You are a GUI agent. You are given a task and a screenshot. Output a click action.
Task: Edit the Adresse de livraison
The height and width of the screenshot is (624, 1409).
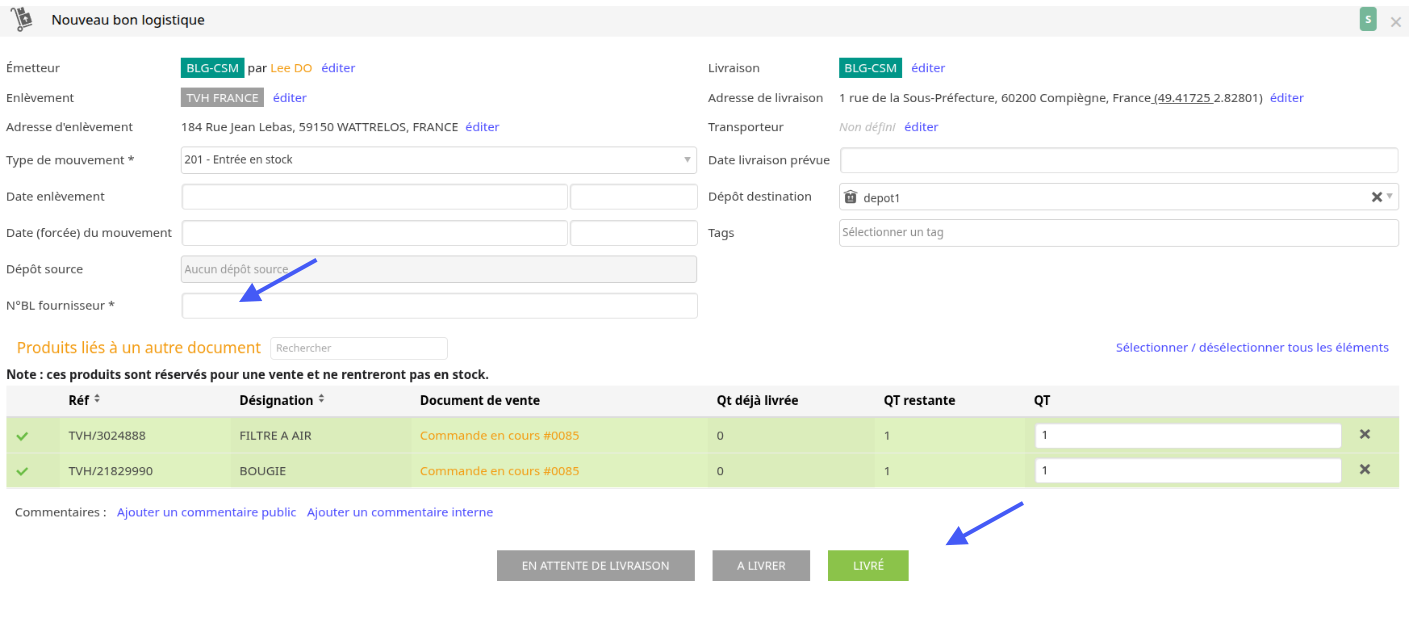point(1287,98)
